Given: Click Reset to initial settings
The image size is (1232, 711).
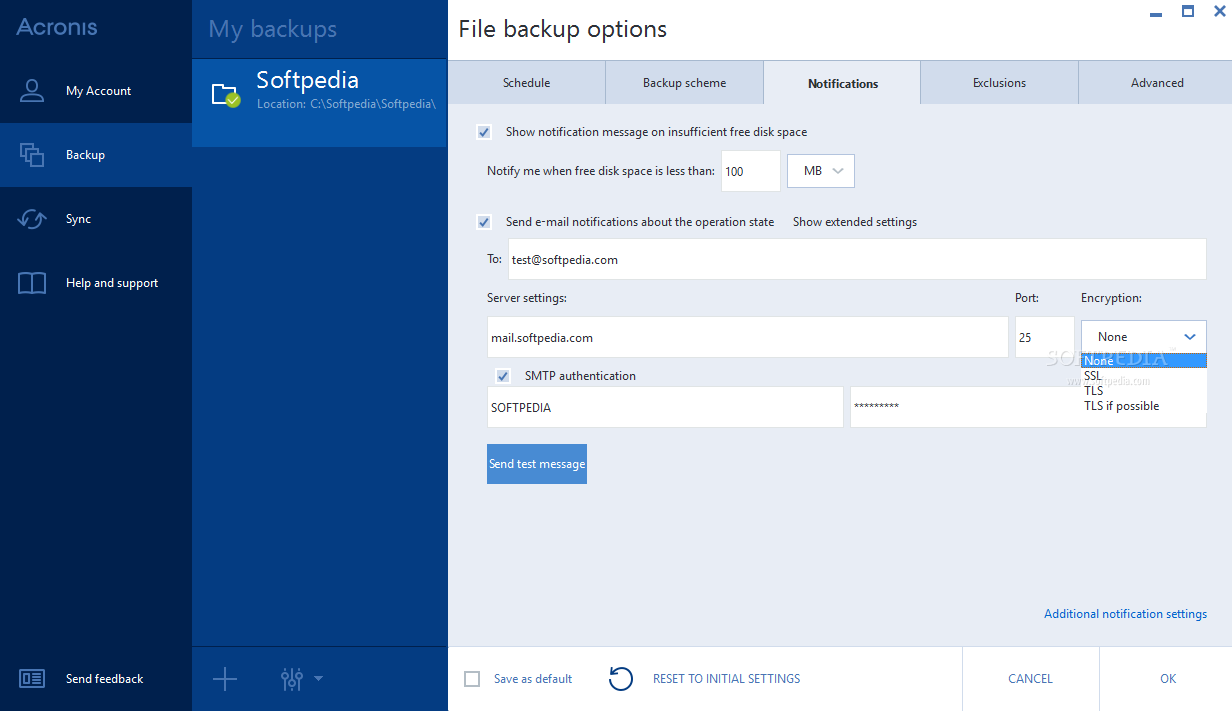Looking at the screenshot, I should click(x=726, y=679).
